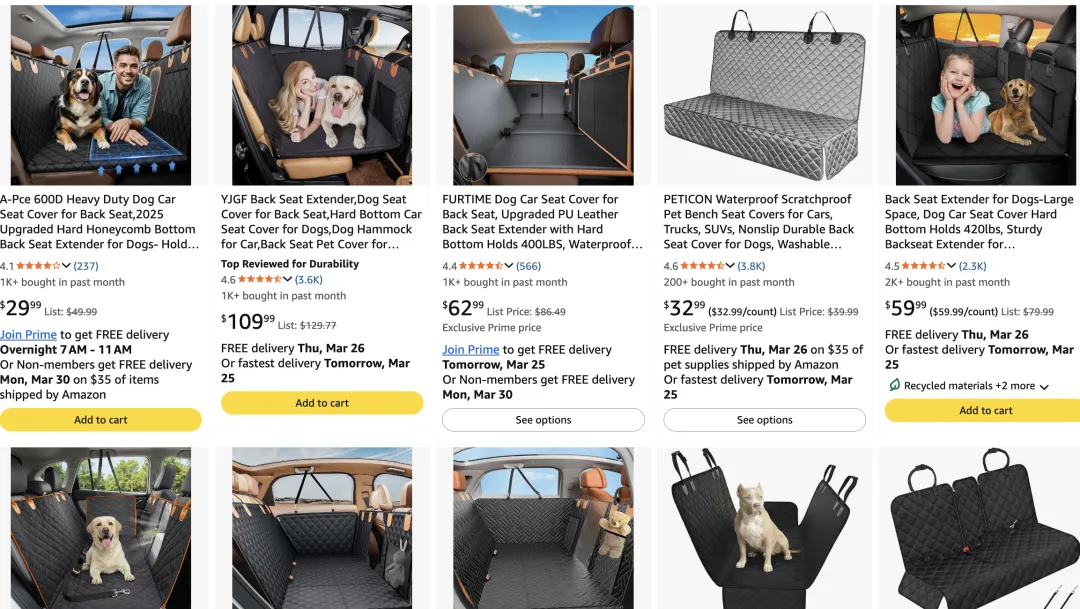This screenshot has height=609, width=1080.
Task: Click See options for the FURTIME seat cover
Action: 543,420
